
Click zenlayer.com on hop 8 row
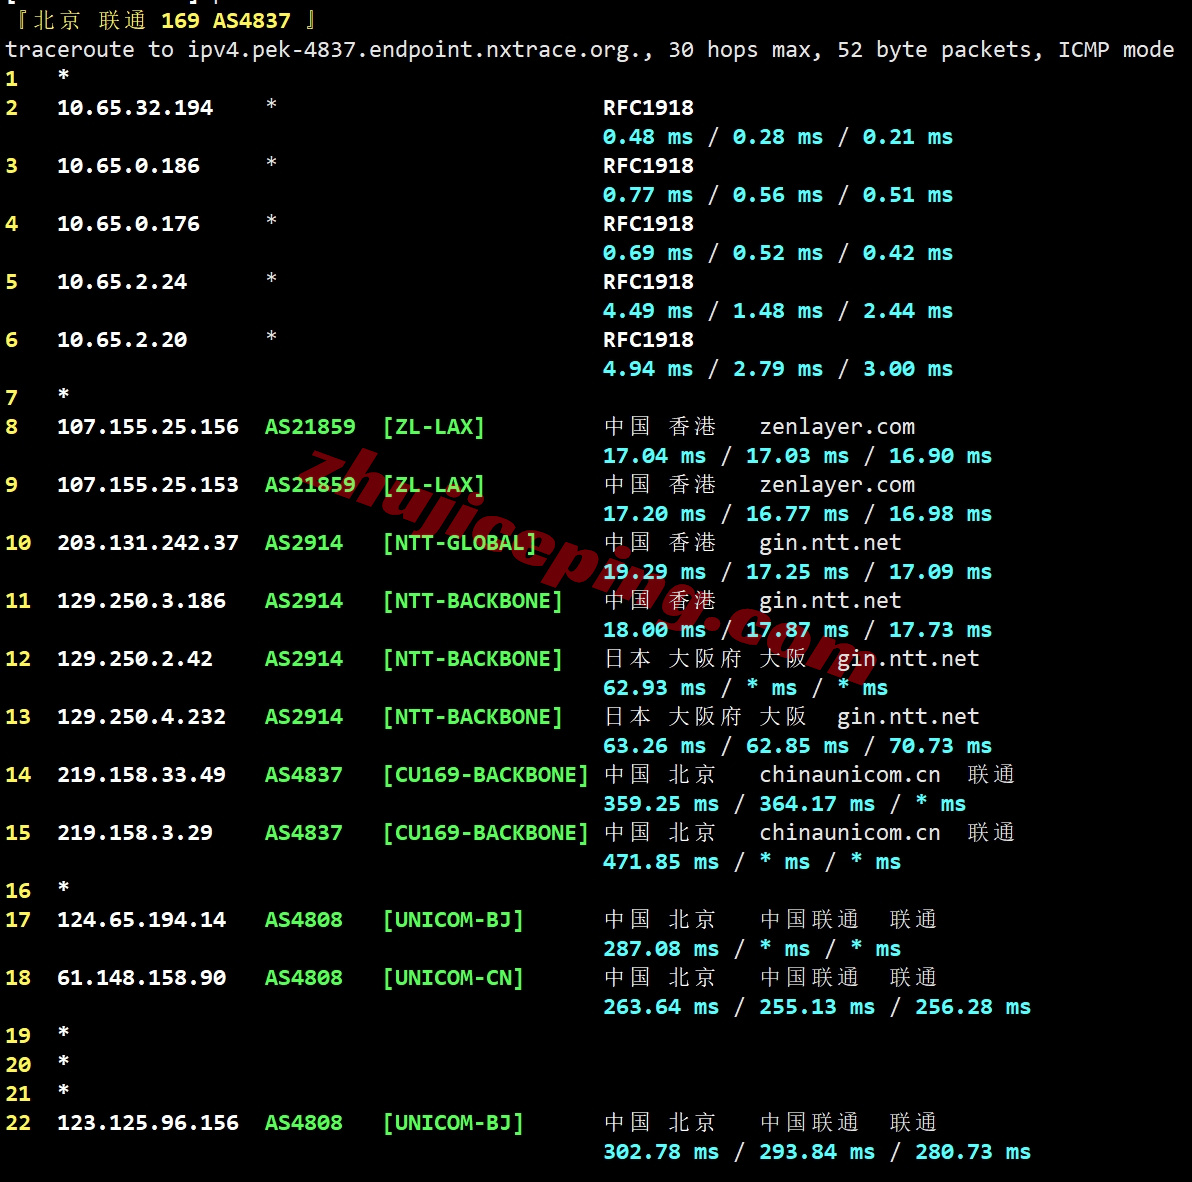point(837,427)
